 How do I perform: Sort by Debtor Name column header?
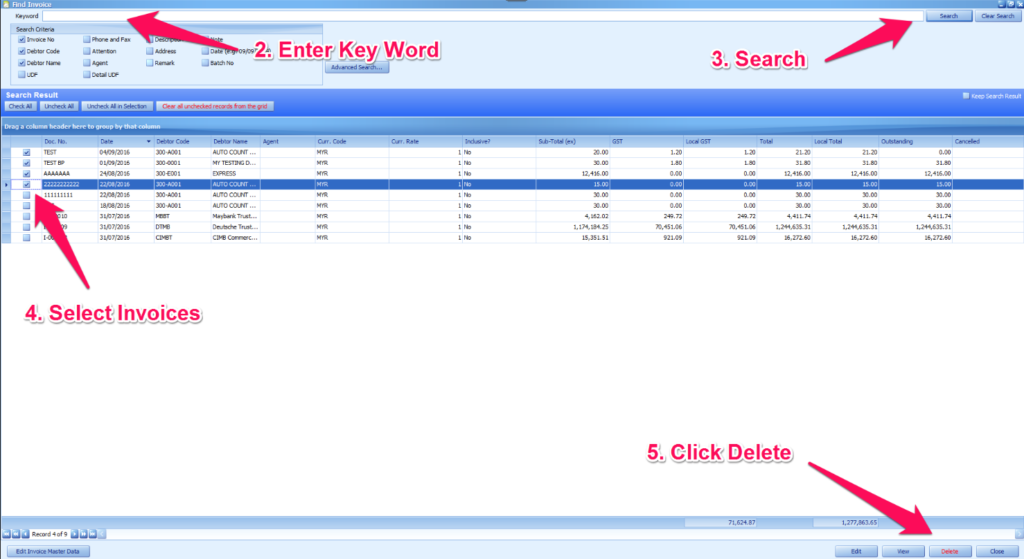[235, 142]
